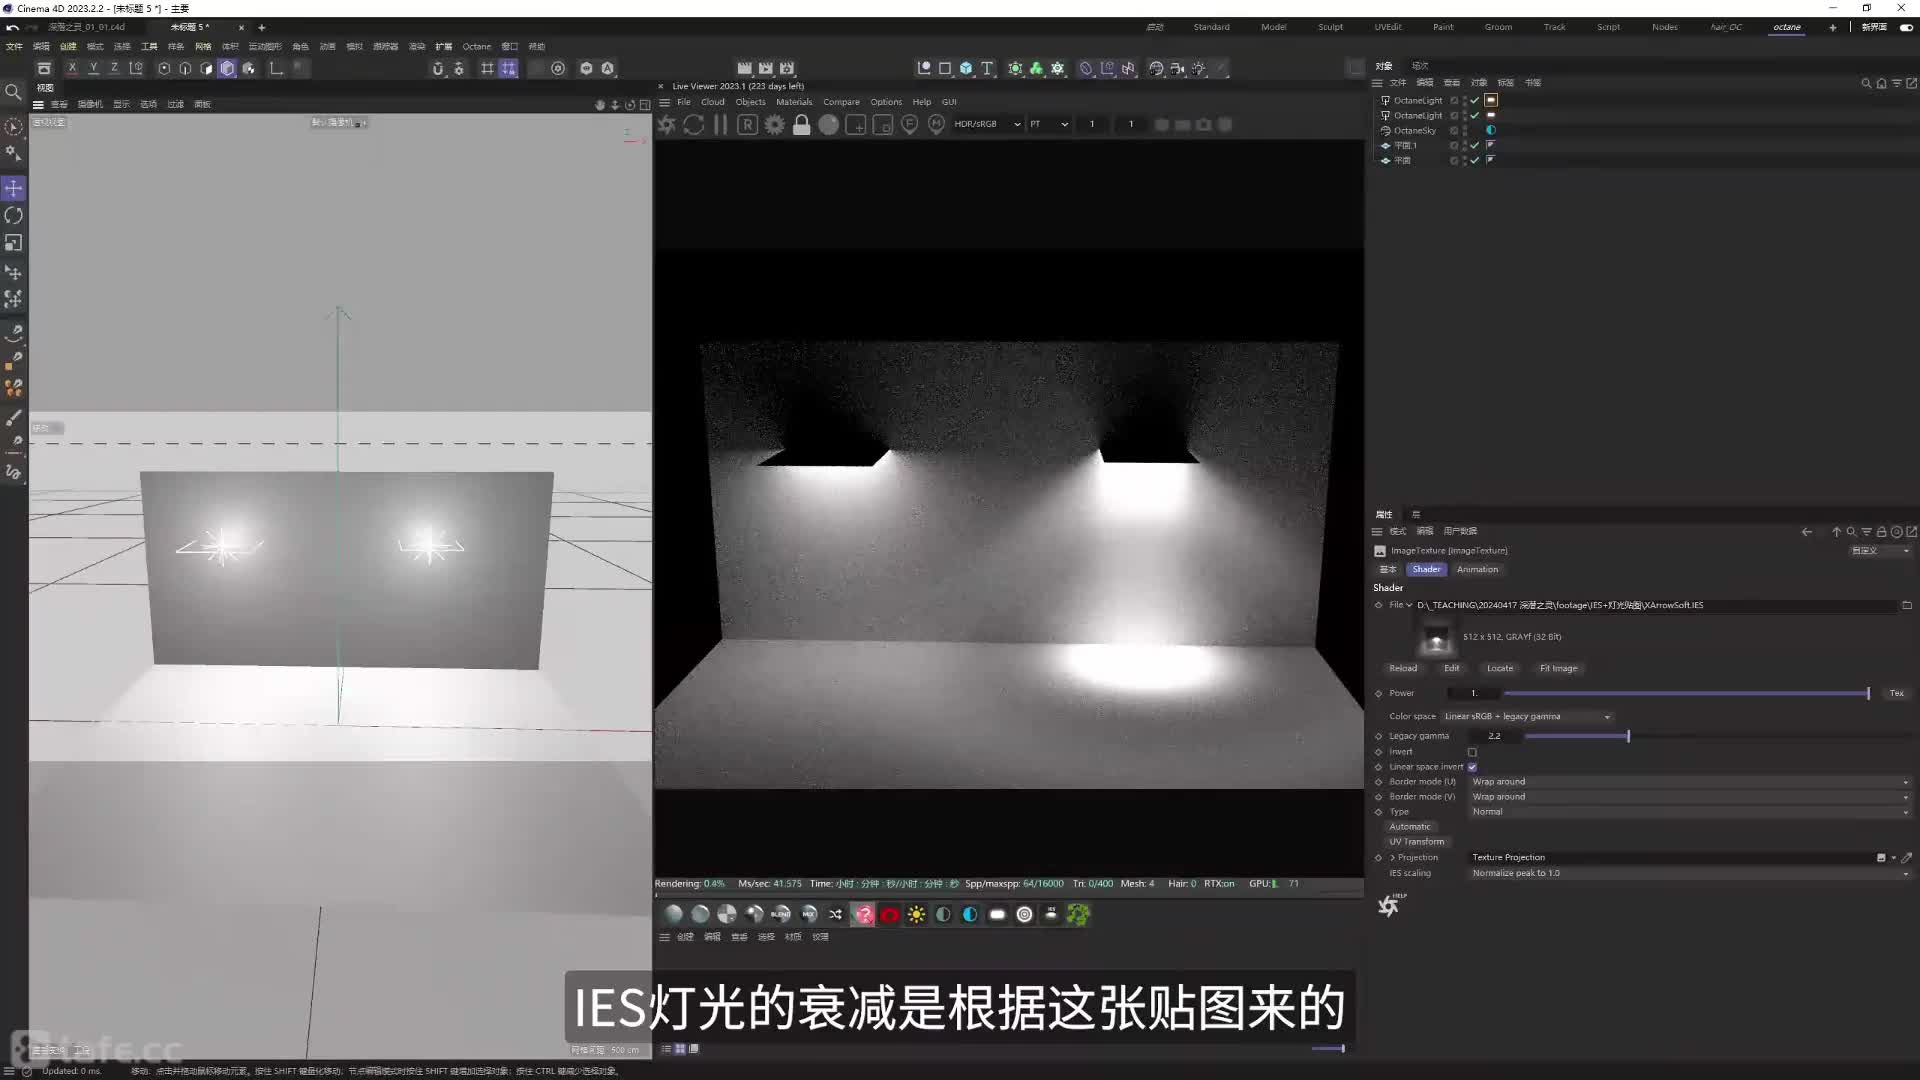Toggle Y axis lock
This screenshot has height=1080, width=1920.
click(93, 68)
